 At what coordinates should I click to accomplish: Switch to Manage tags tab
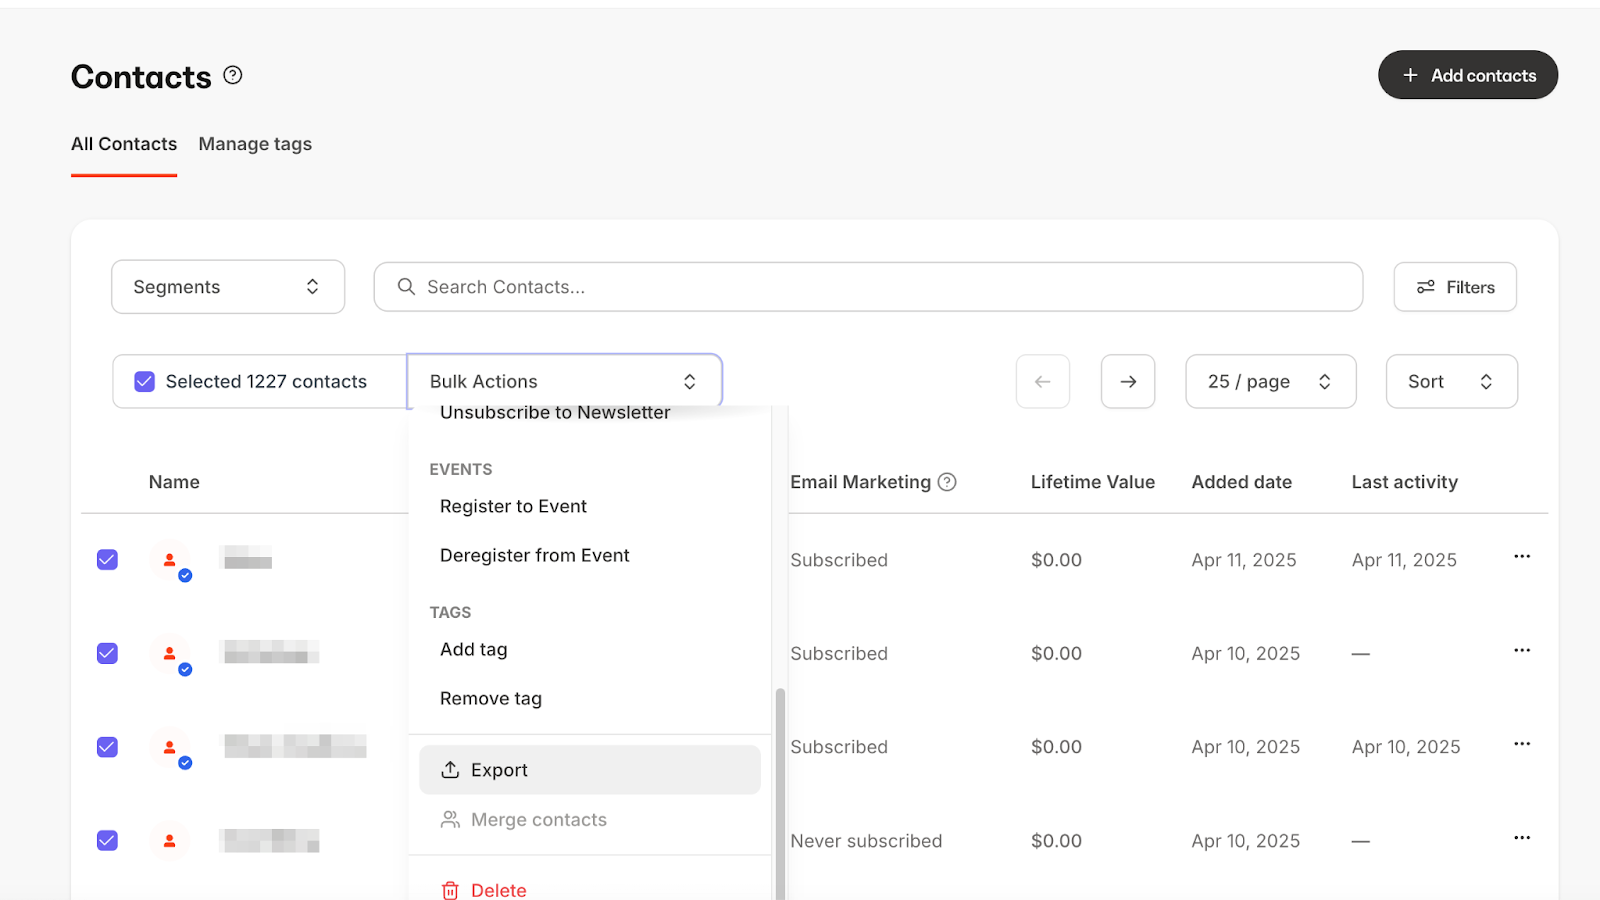click(255, 144)
